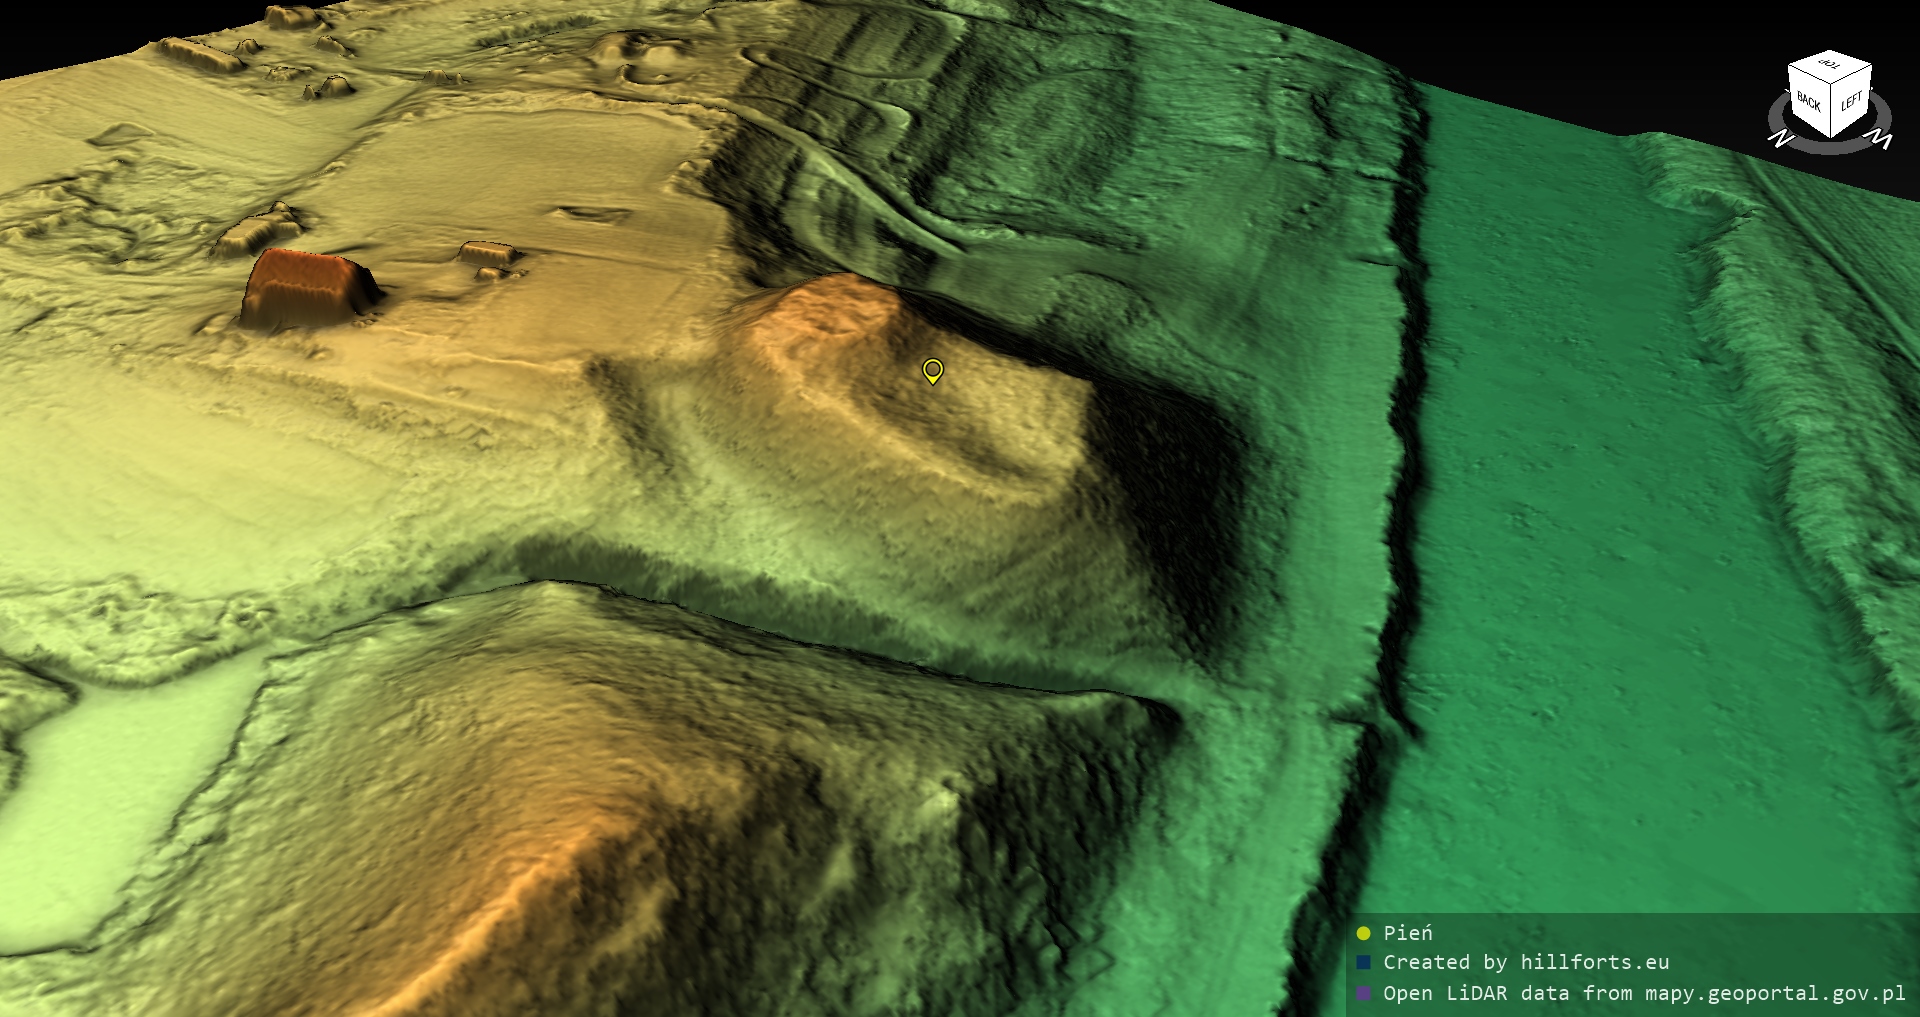The image size is (1920, 1017).
Task: Click the N compass label below the cube
Action: 1779,139
